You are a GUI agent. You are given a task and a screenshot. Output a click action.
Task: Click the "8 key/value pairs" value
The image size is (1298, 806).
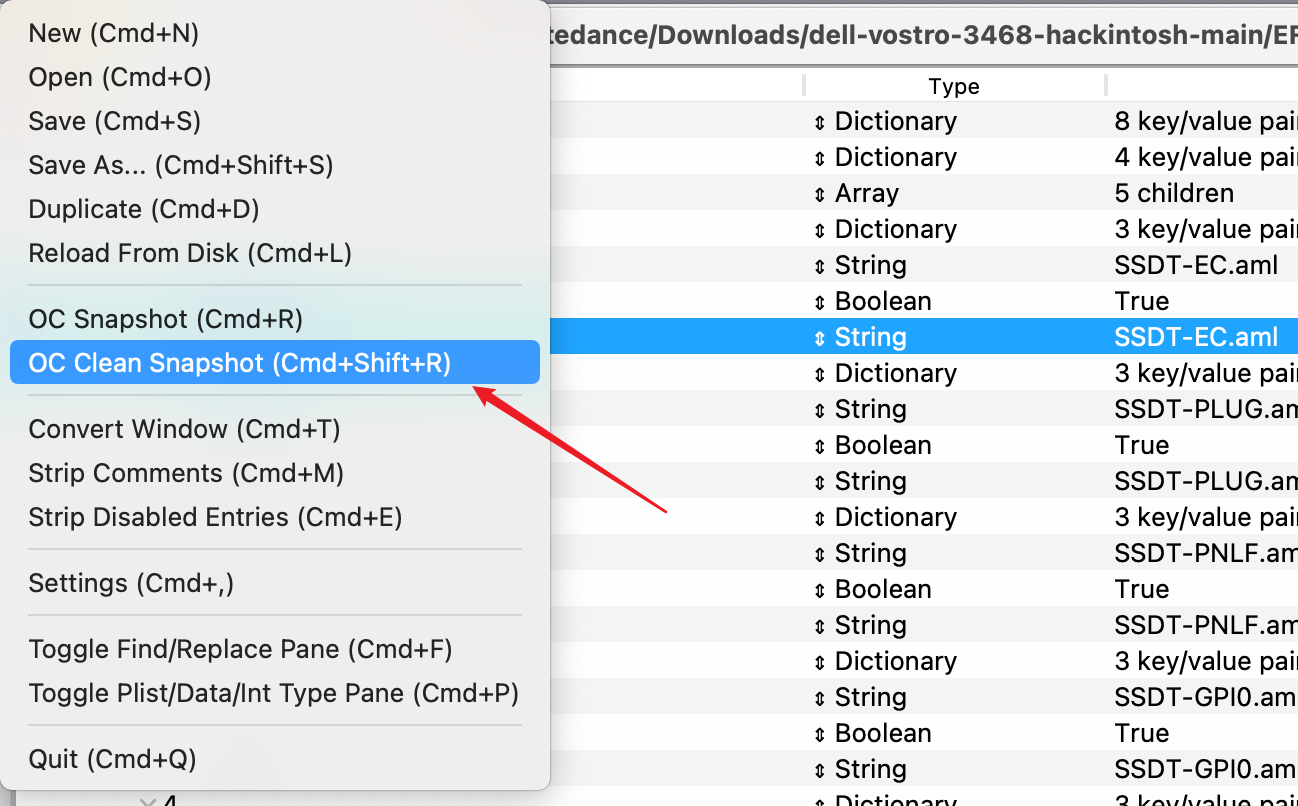click(1206, 121)
